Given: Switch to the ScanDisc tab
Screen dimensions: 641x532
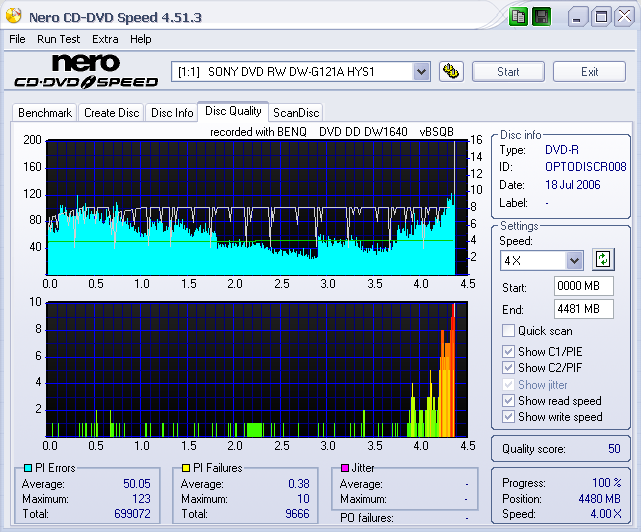Looking at the screenshot, I should click(x=296, y=113).
